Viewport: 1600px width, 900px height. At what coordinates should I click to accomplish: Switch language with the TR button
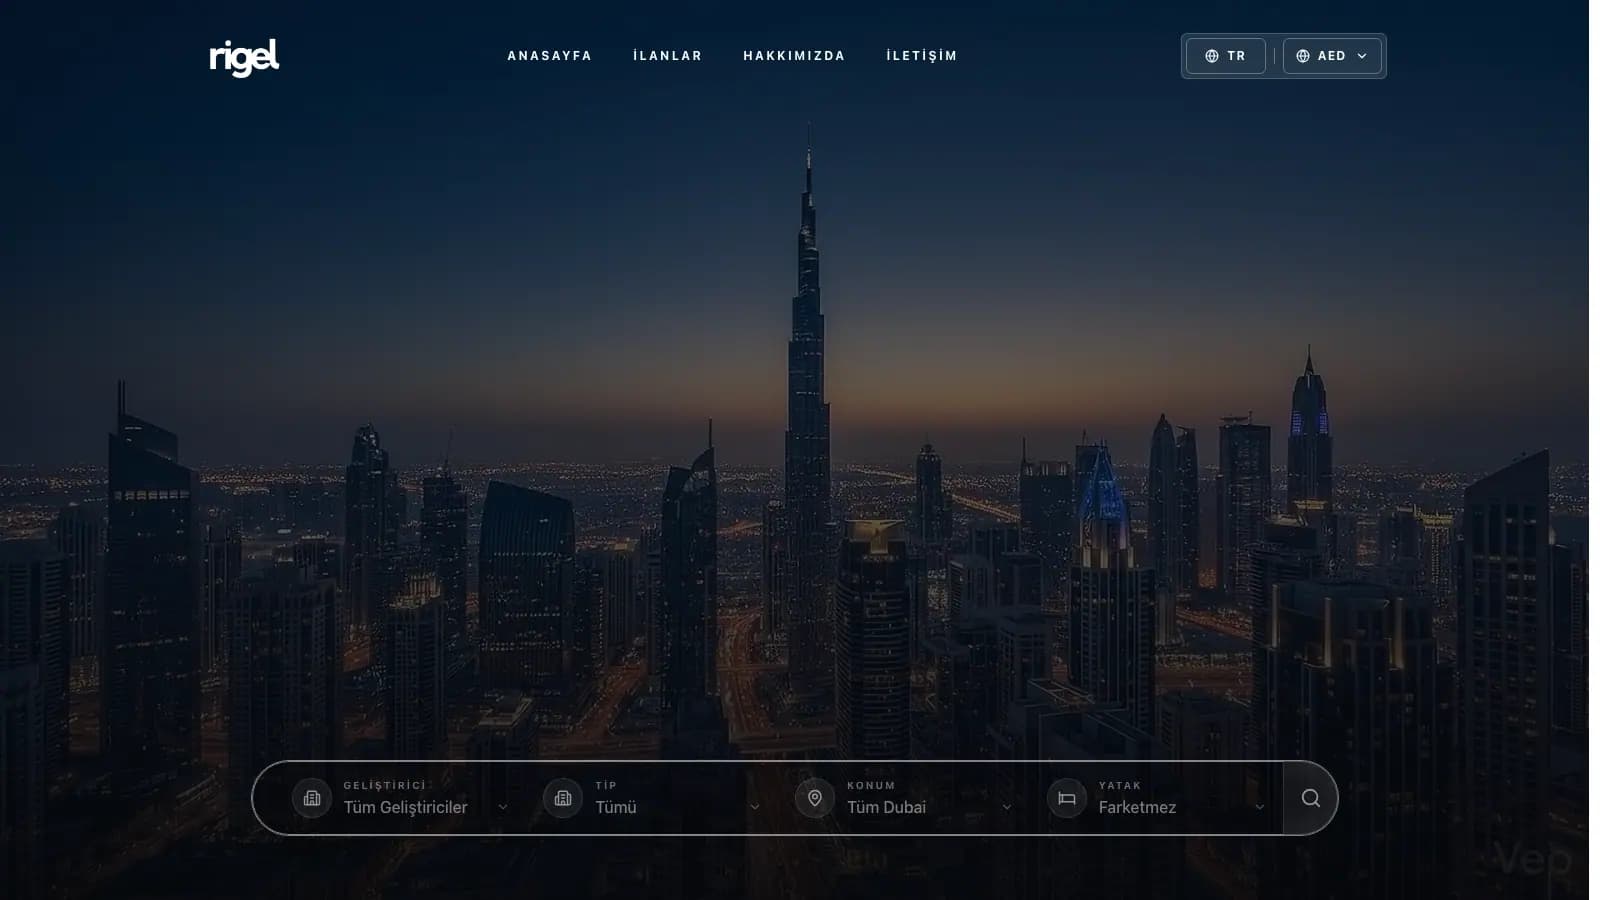tap(1226, 56)
